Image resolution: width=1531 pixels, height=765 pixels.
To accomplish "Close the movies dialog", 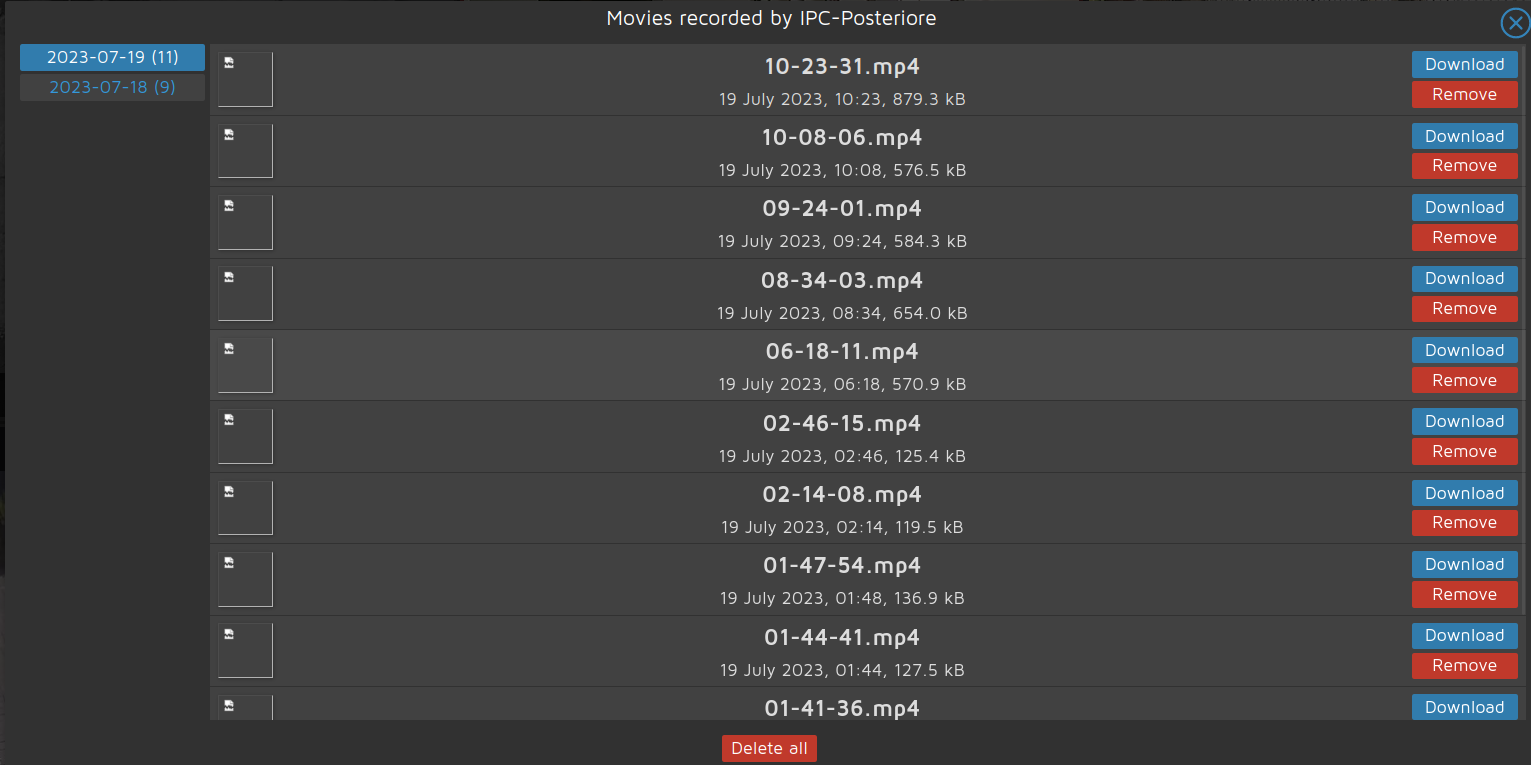I will coord(1514,23).
